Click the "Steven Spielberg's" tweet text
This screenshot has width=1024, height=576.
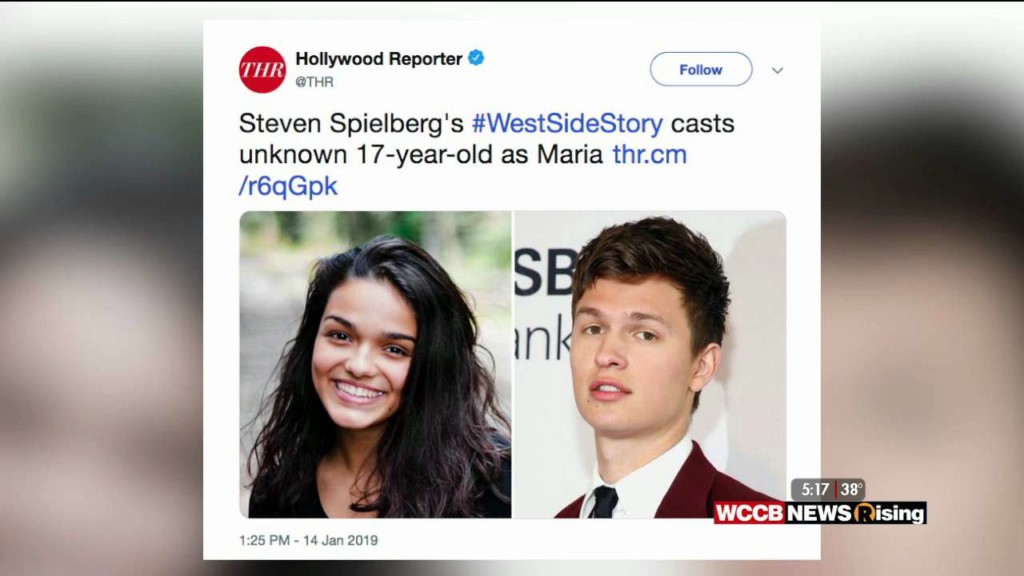pyautogui.click(x=351, y=123)
